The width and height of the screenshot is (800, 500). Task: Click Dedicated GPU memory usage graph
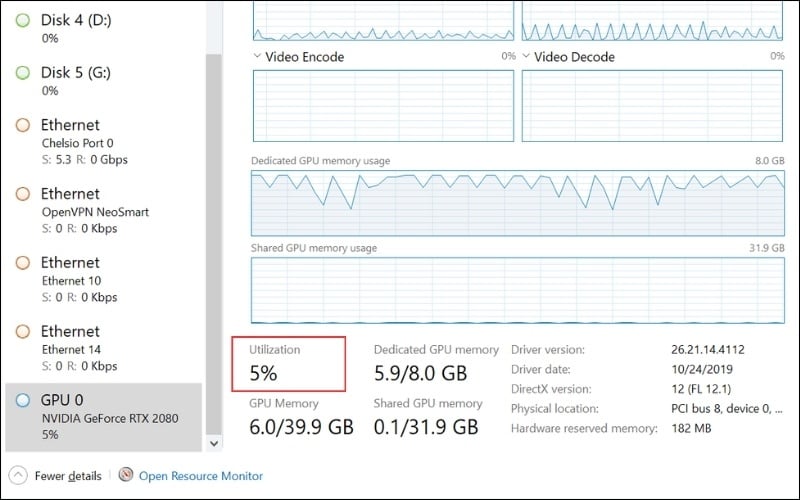pos(518,203)
